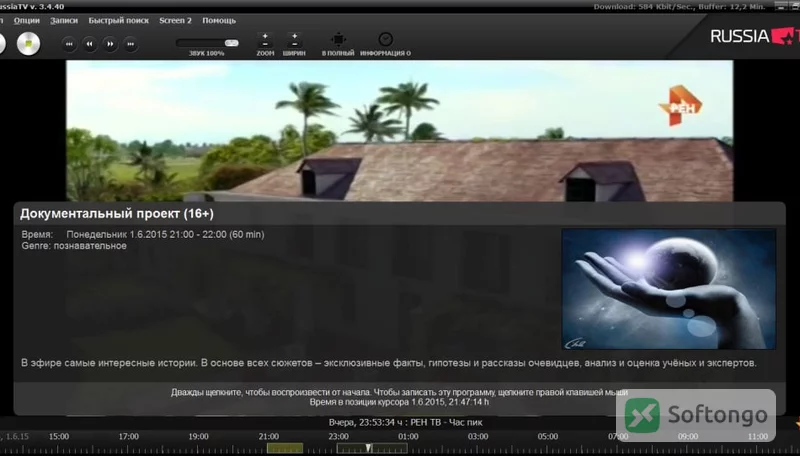Click the РЕН channel logo on the video
Image resolution: width=800 pixels, height=456 pixels.
pos(681,106)
